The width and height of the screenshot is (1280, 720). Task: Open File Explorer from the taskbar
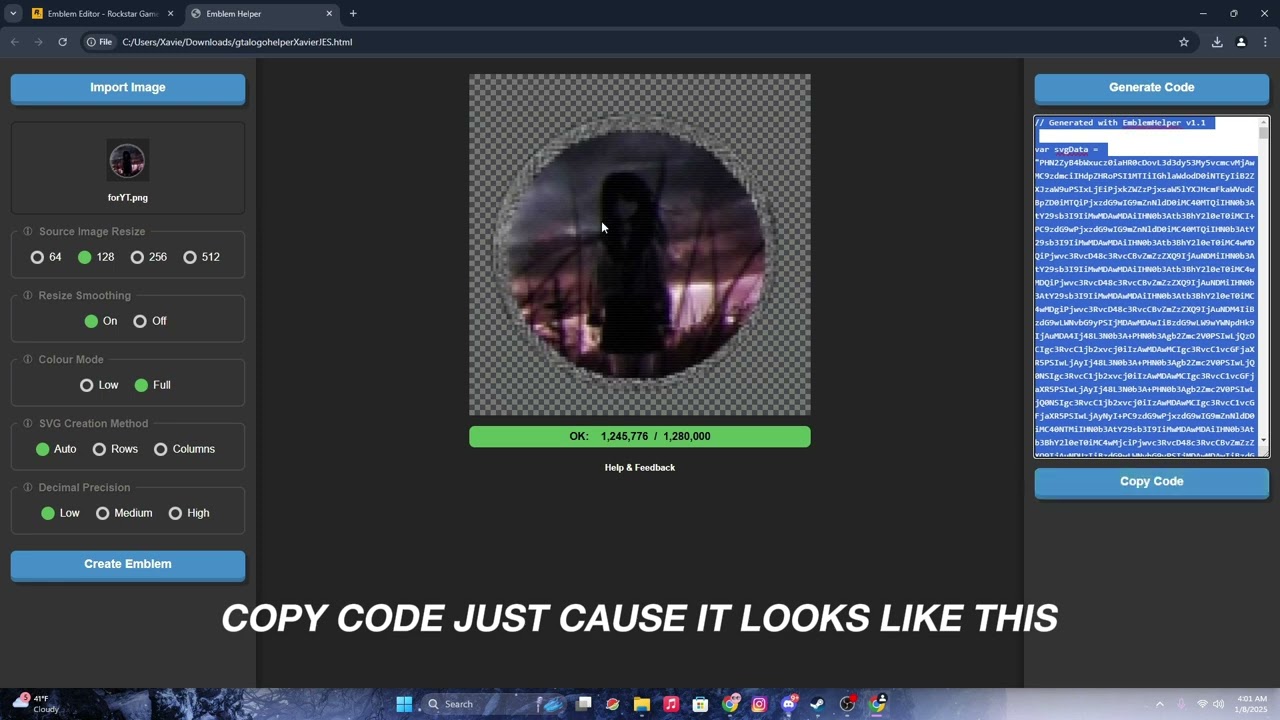[642, 704]
